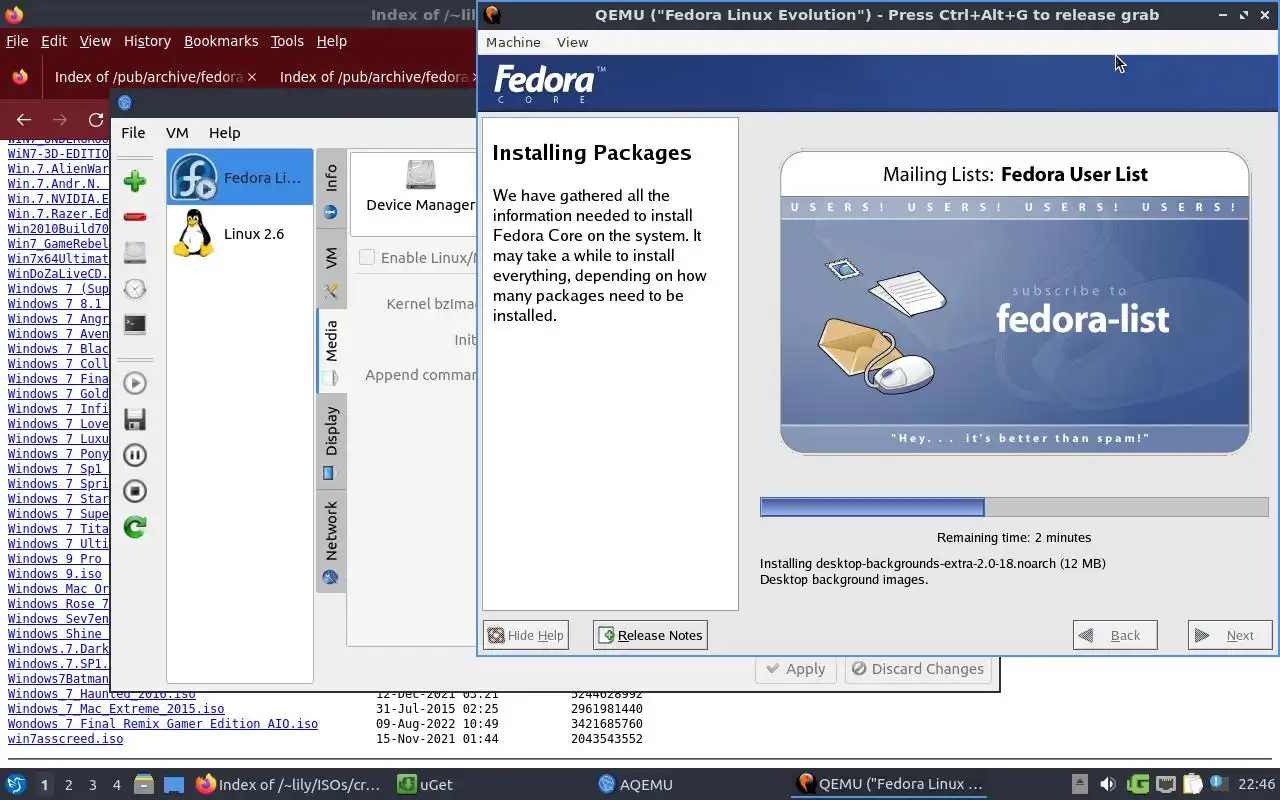
Task: Click the Next button in Fedora installer
Action: coord(1230,635)
